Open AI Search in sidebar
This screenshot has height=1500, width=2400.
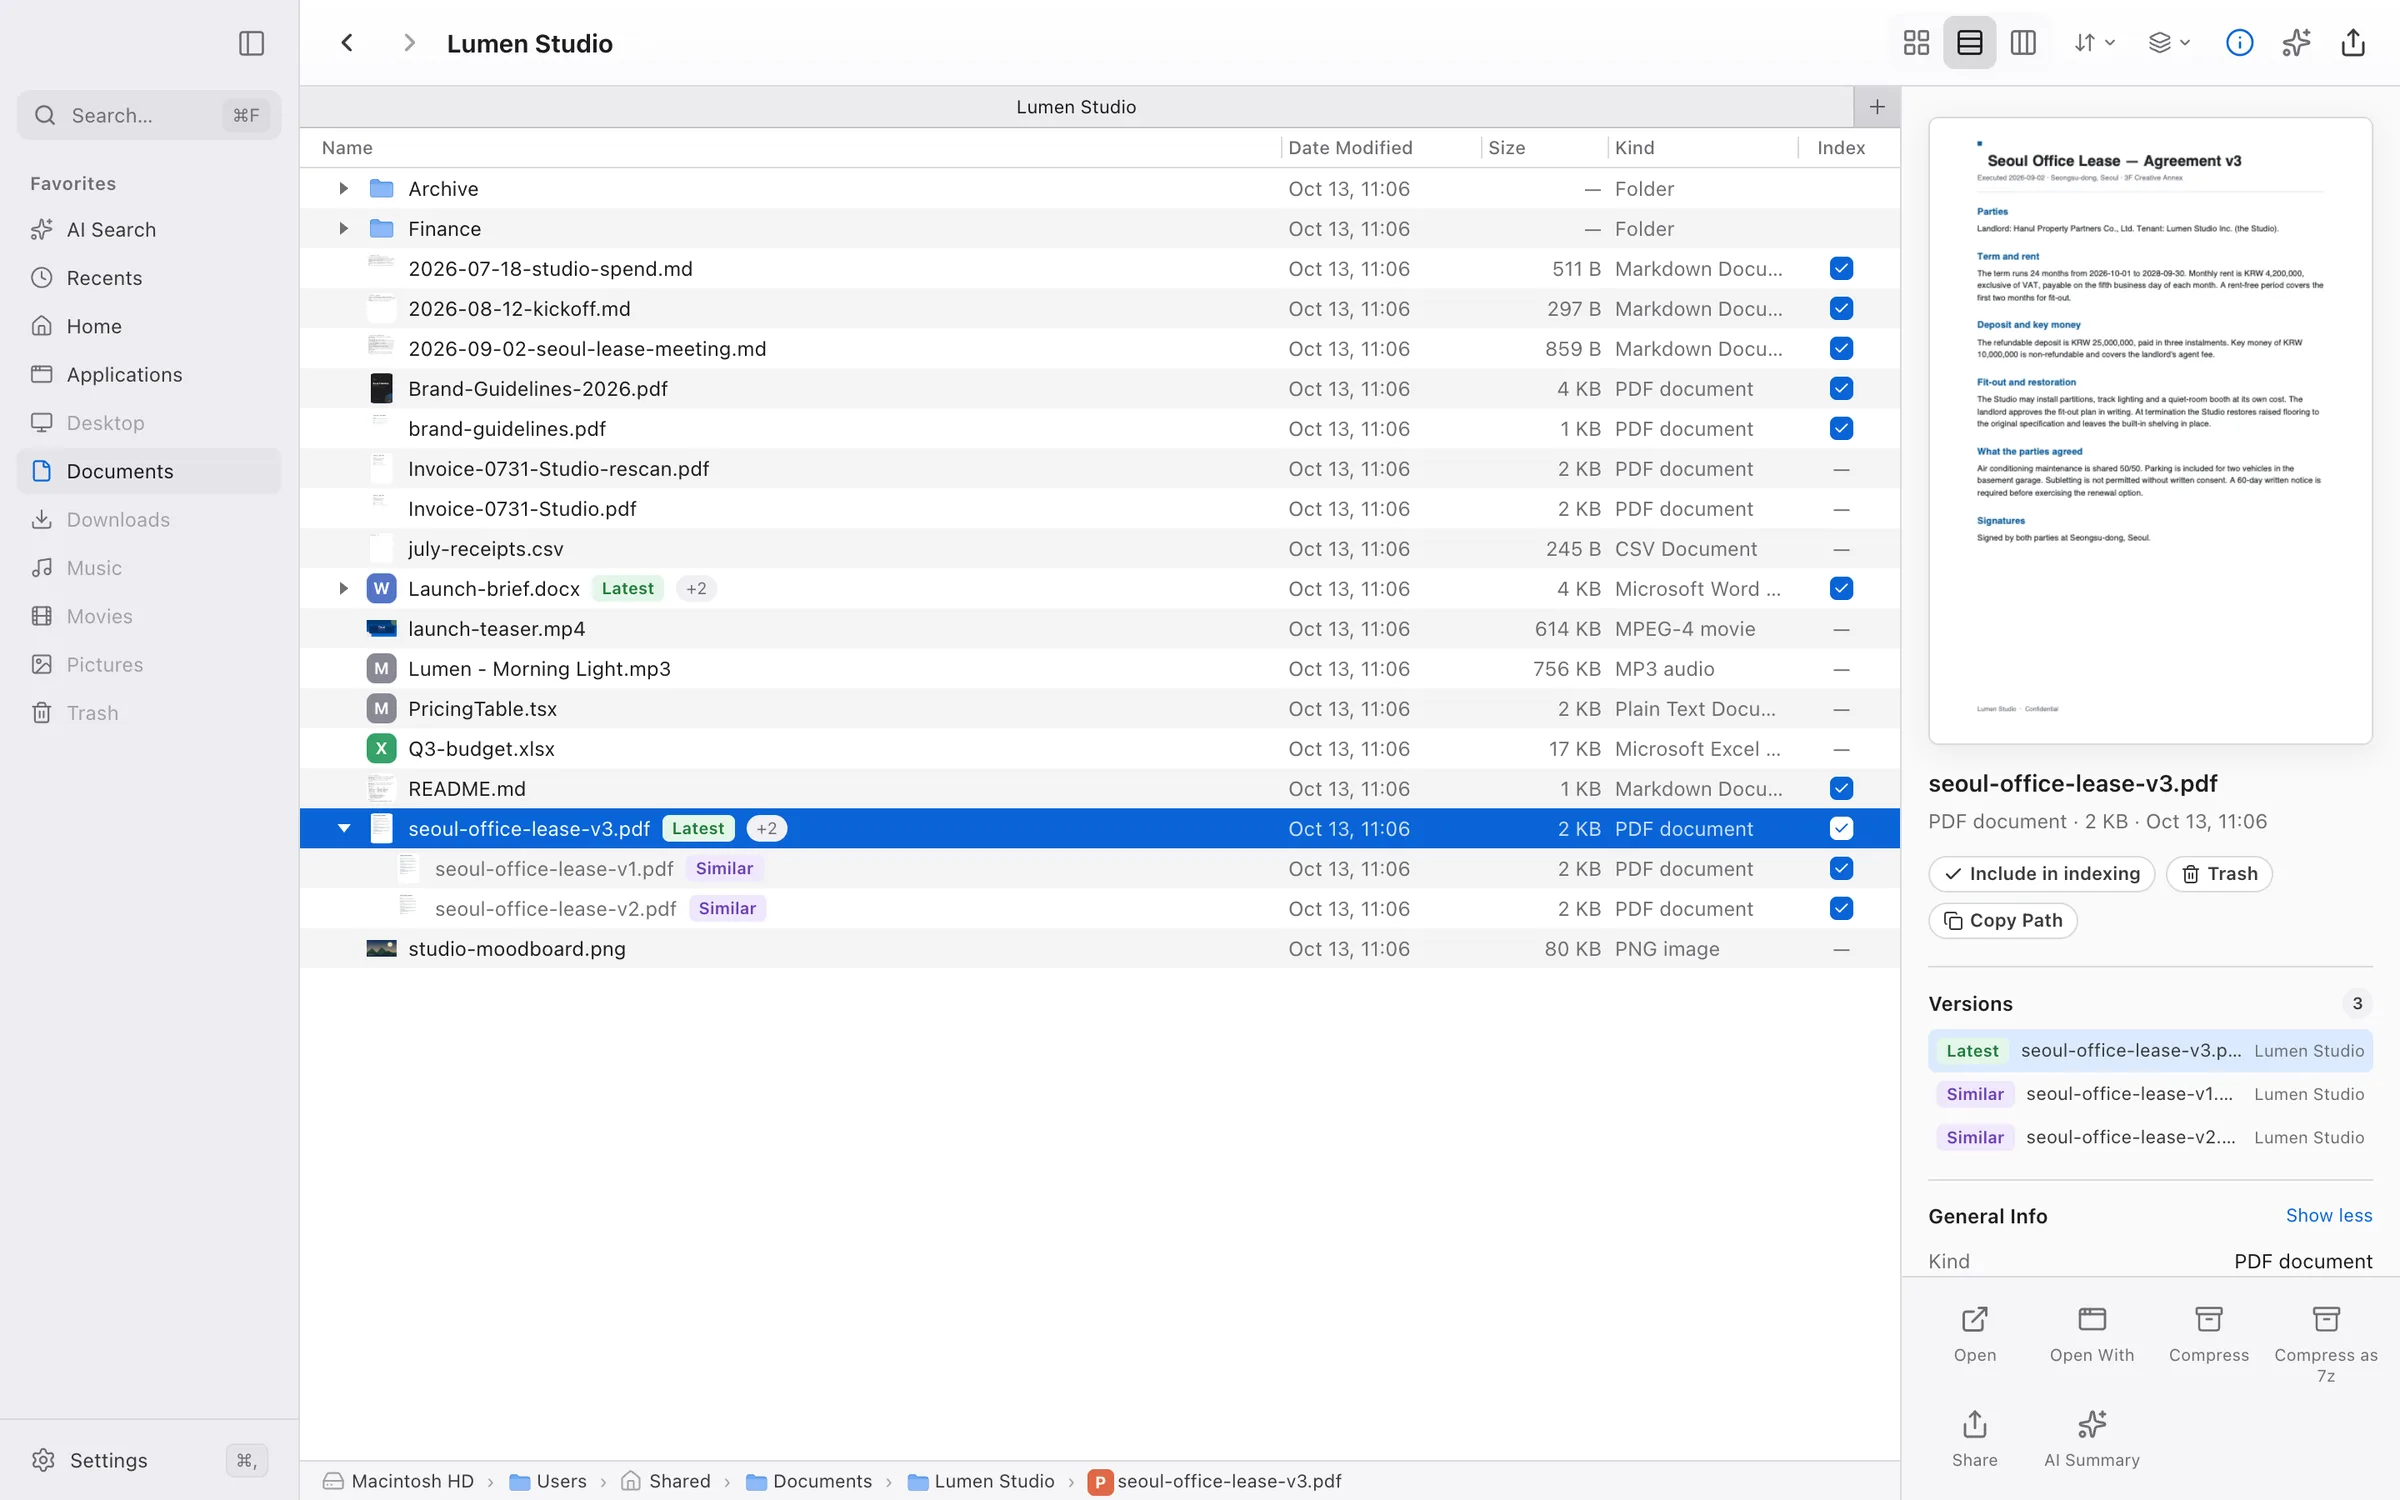pyautogui.click(x=149, y=229)
